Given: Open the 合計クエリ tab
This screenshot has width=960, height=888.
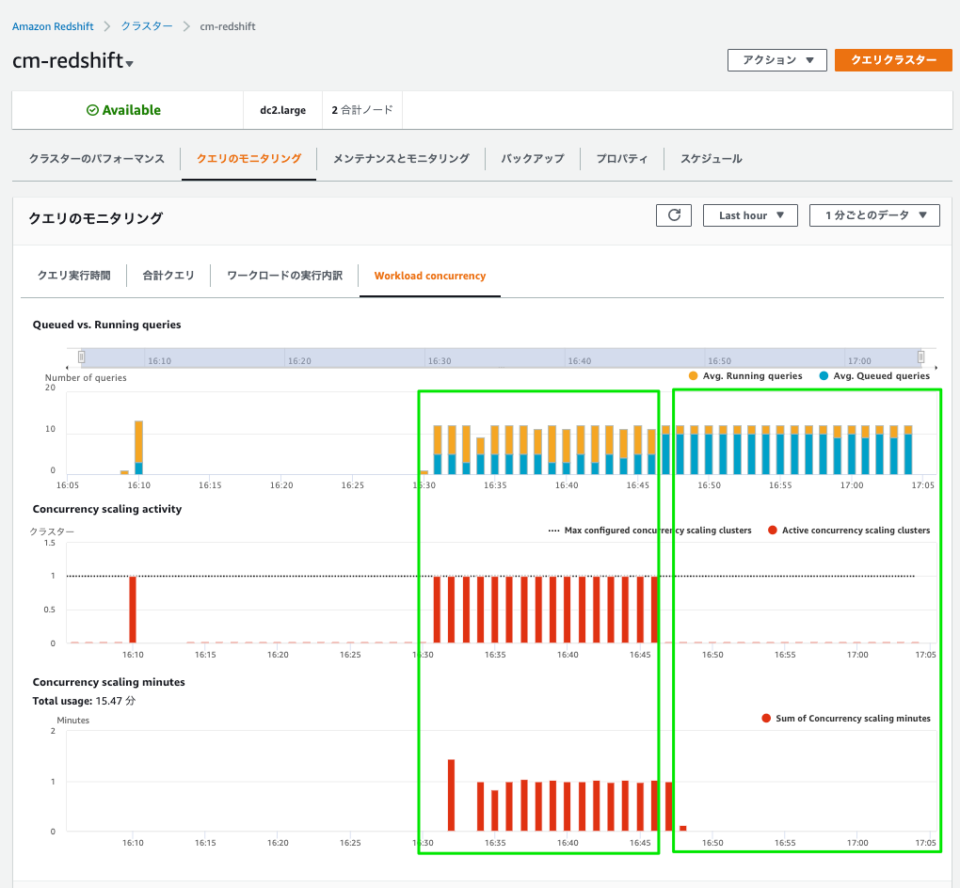Looking at the screenshot, I should [x=168, y=276].
